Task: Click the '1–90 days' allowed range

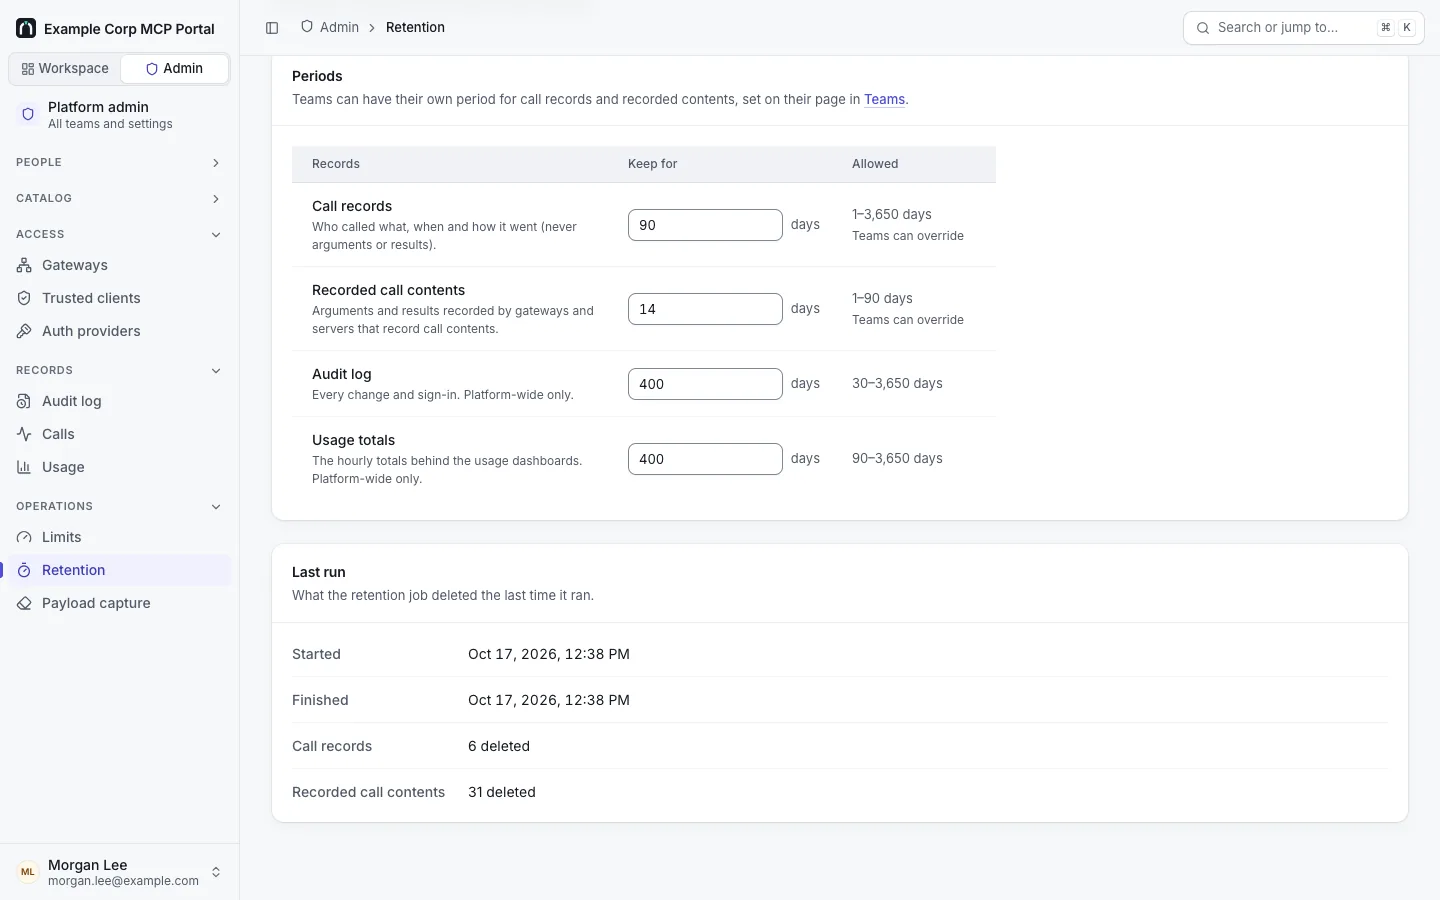Action: tap(882, 298)
